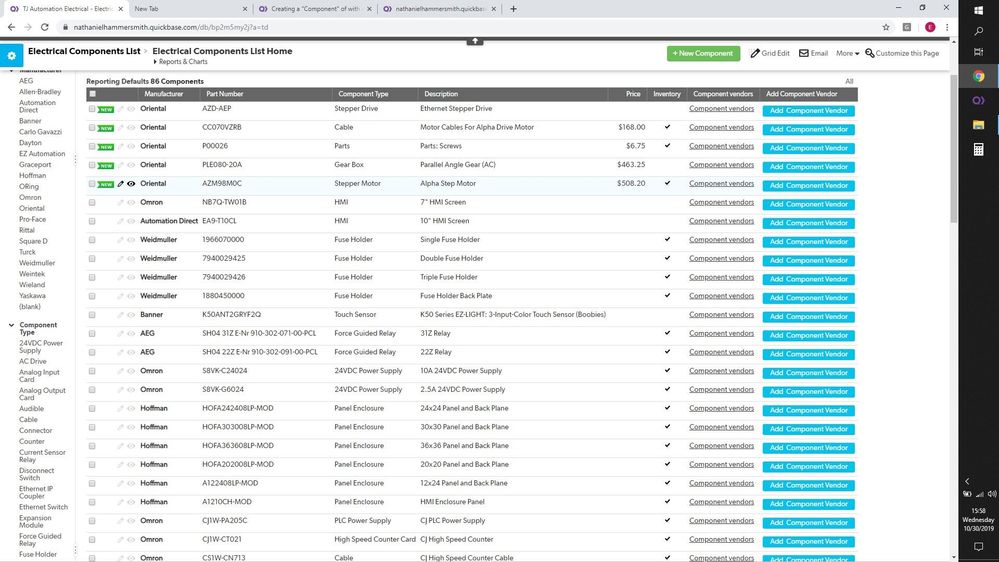Open the Chrome icon in taskbar
Viewport: 999px width, 562px height.
(979, 76)
